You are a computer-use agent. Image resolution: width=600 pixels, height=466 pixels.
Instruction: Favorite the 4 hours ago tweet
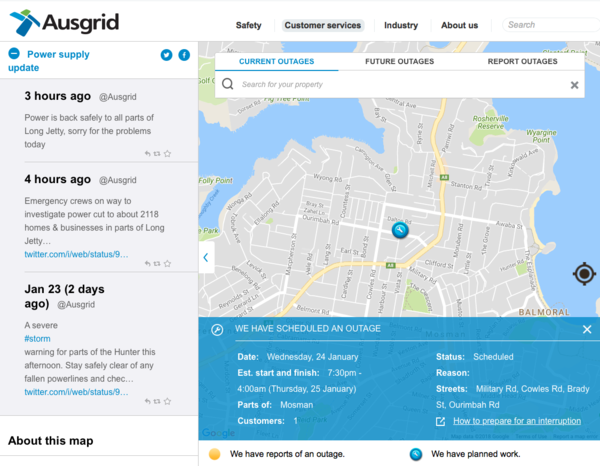tap(167, 263)
